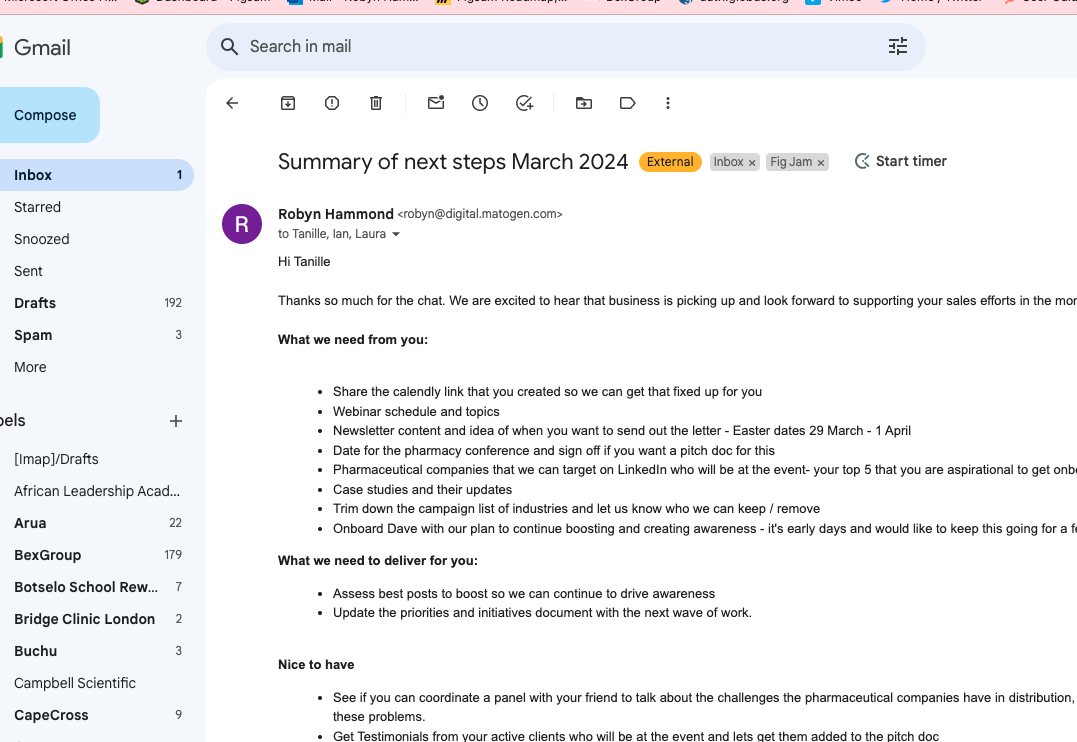The image size is (1077, 742).
Task: Go back to the inbox list
Action: [x=232, y=103]
